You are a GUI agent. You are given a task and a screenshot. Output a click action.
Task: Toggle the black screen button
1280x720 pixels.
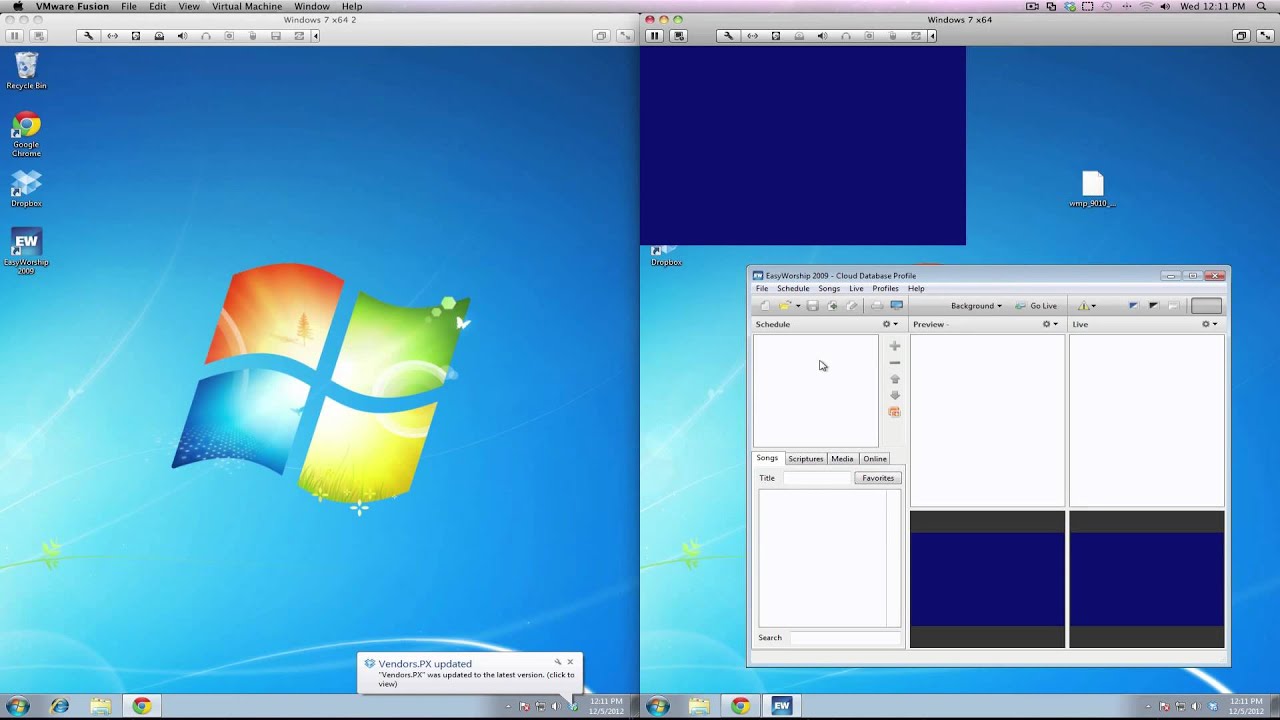(1153, 306)
